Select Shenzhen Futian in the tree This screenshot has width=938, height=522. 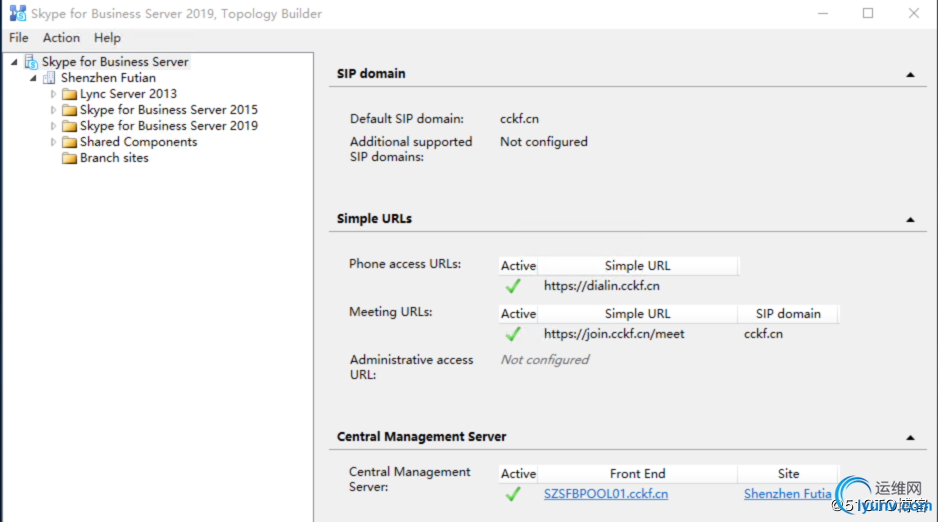tap(108, 78)
